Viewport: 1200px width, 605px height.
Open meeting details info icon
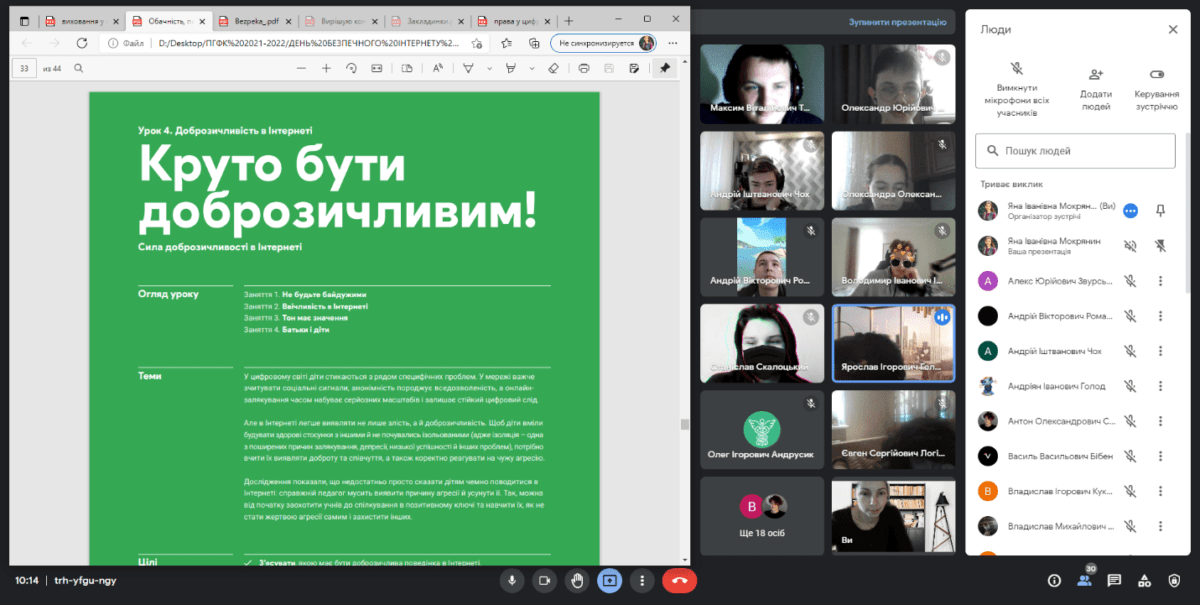coord(1054,580)
